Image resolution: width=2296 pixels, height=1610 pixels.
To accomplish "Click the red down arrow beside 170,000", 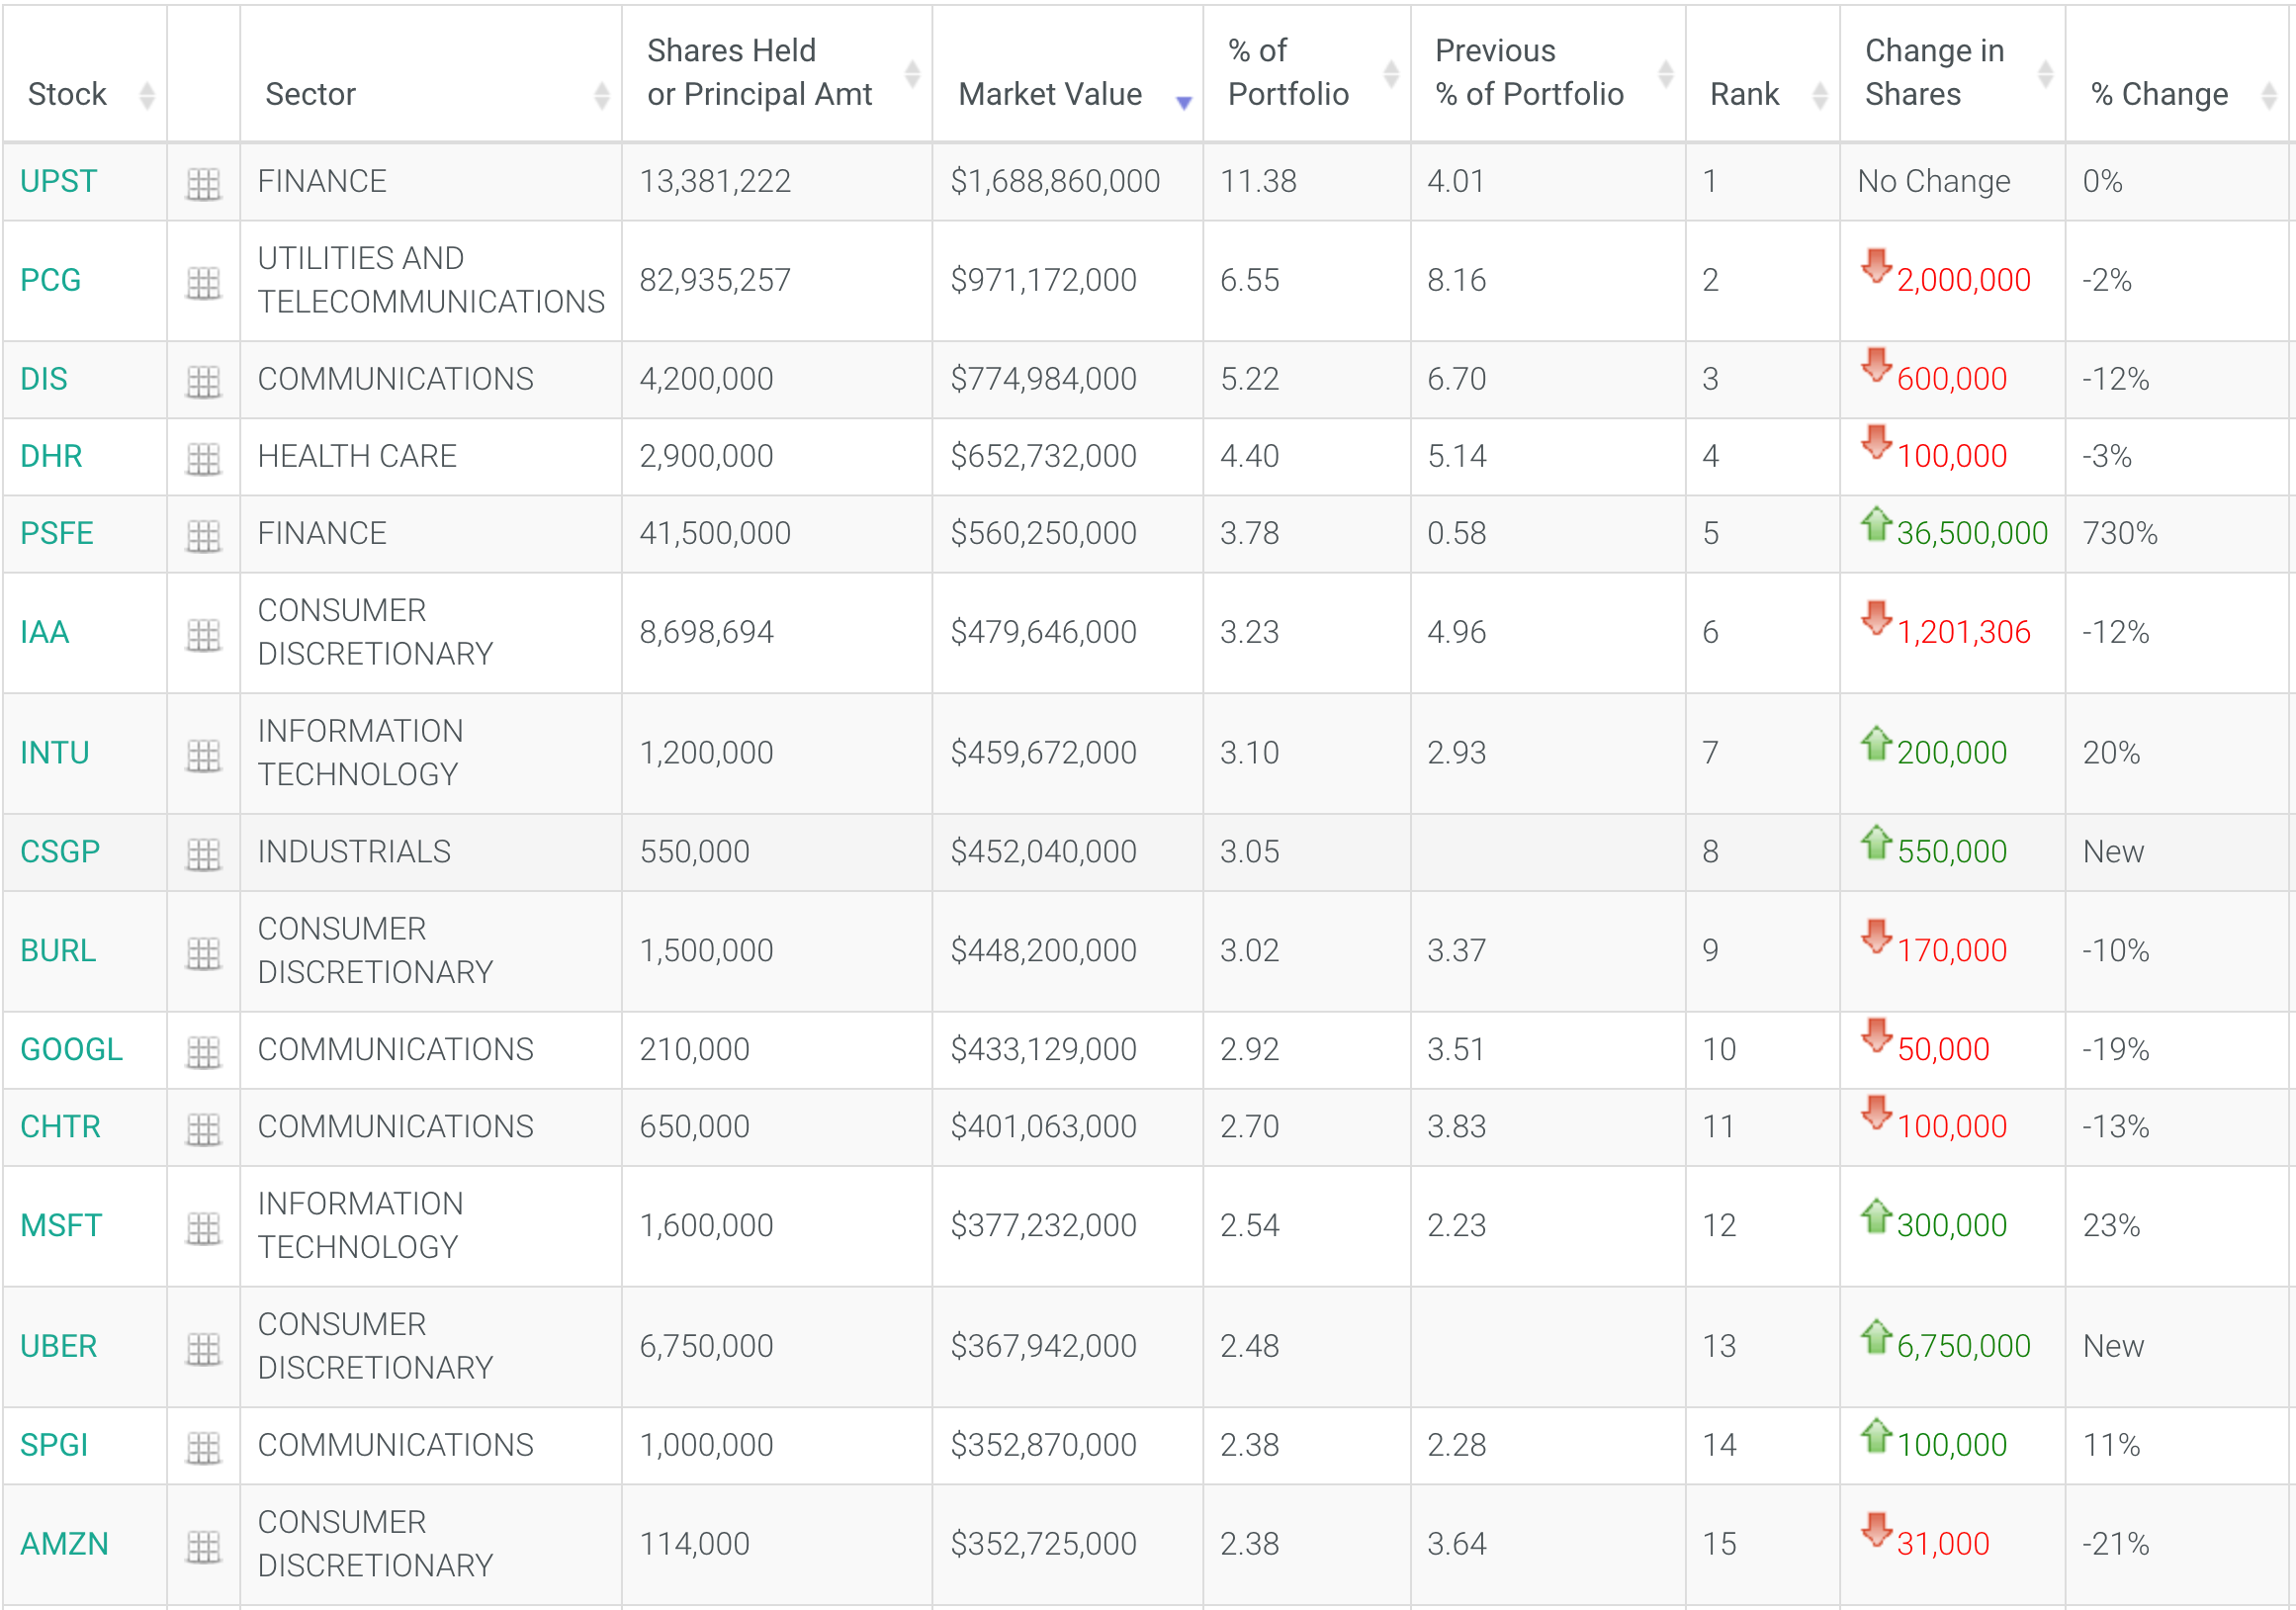I will 1876,935.
